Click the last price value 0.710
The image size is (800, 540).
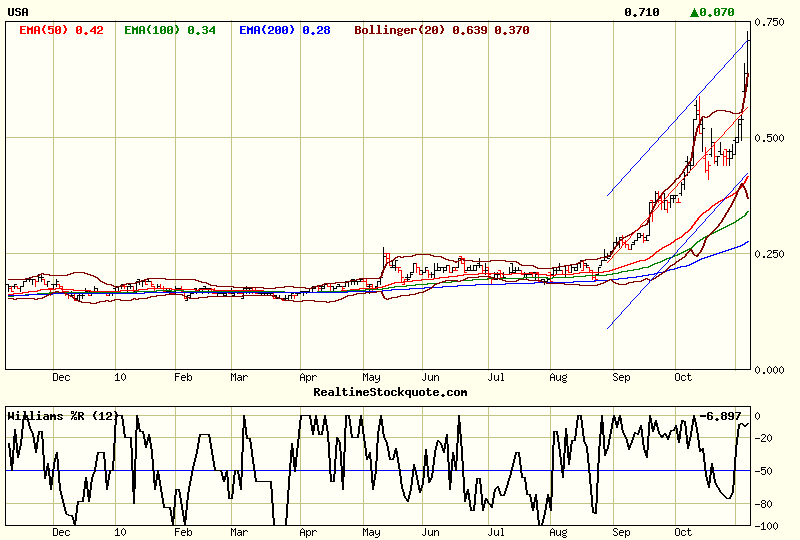pos(641,12)
